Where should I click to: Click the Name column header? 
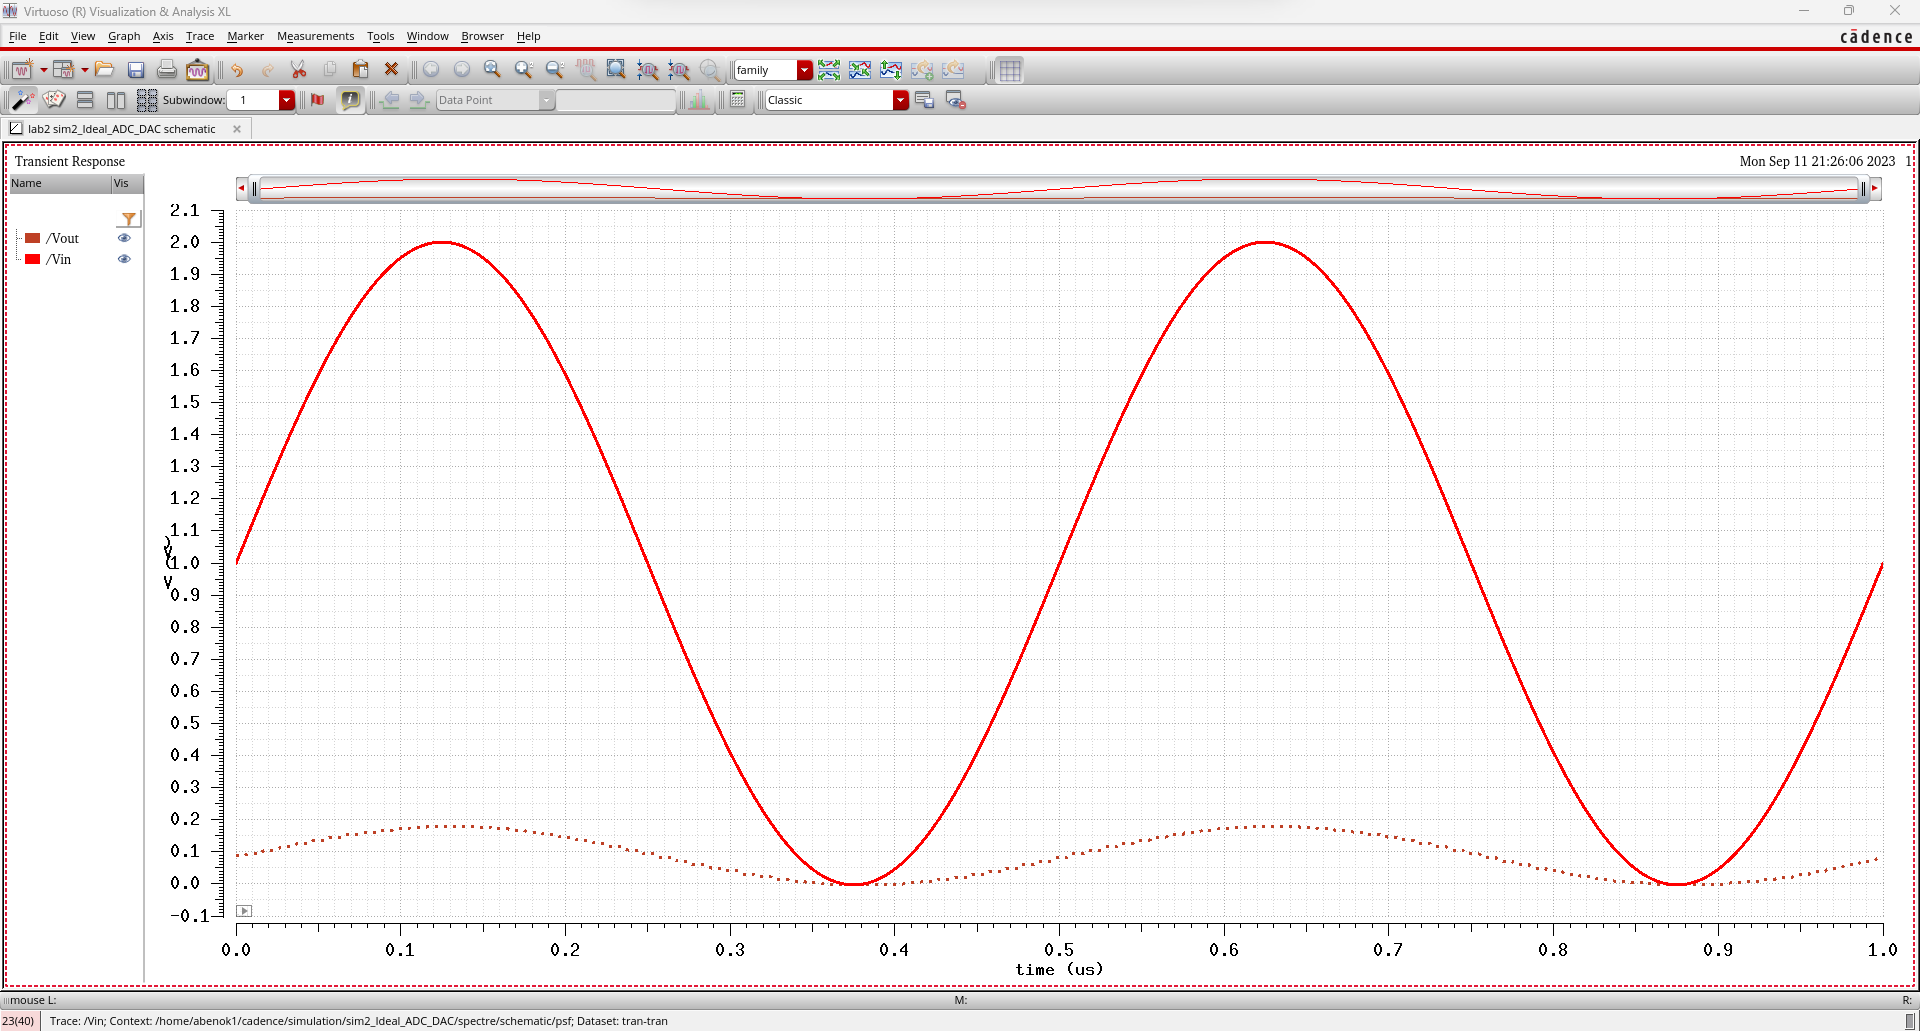[x=60, y=184]
